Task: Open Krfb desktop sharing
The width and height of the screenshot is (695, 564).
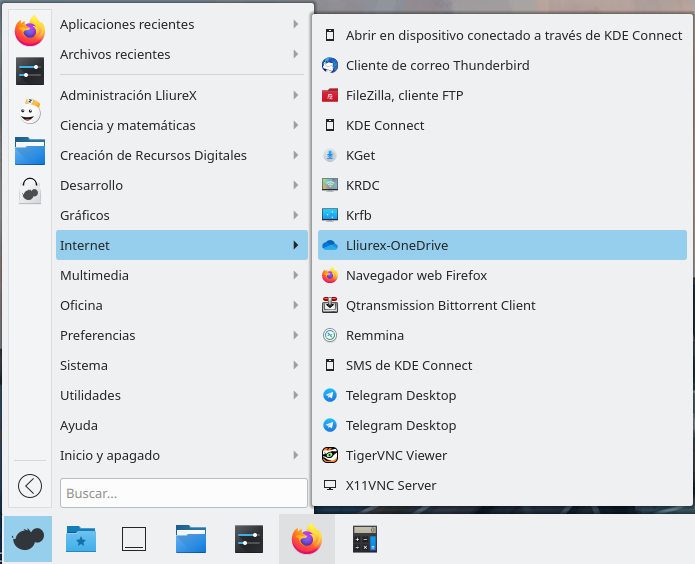Action: coord(358,215)
